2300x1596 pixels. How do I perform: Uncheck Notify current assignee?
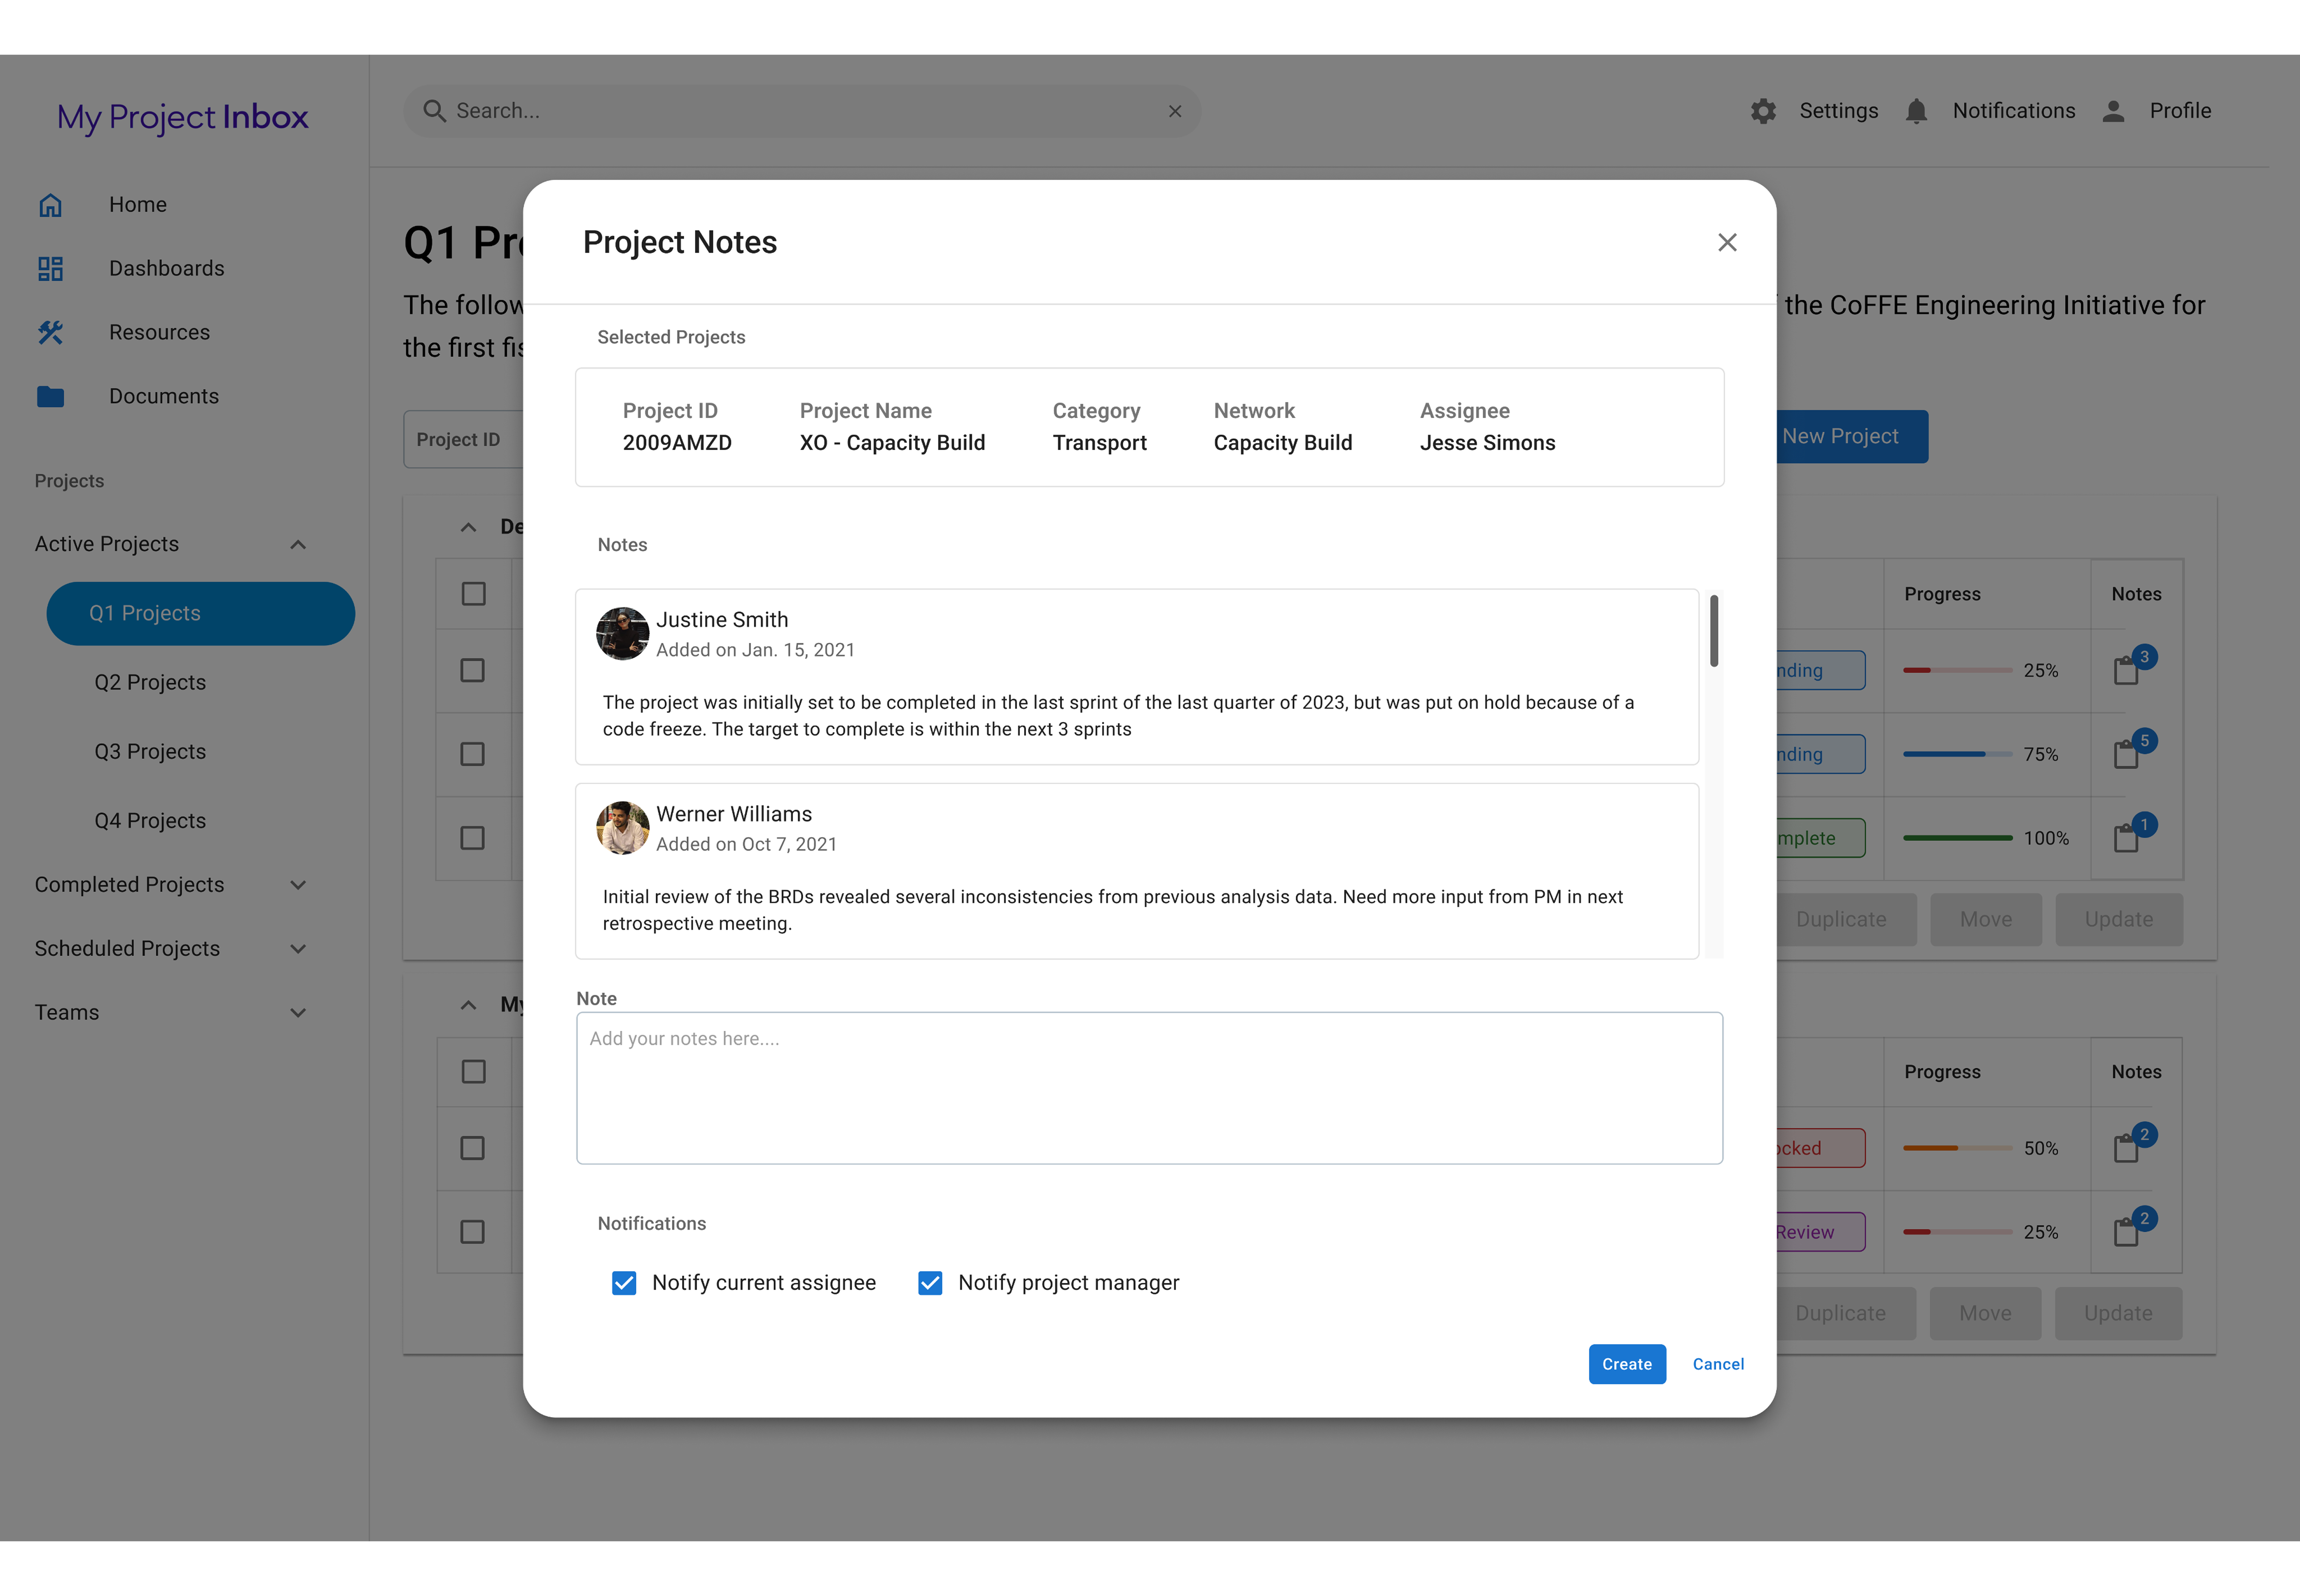coord(624,1283)
